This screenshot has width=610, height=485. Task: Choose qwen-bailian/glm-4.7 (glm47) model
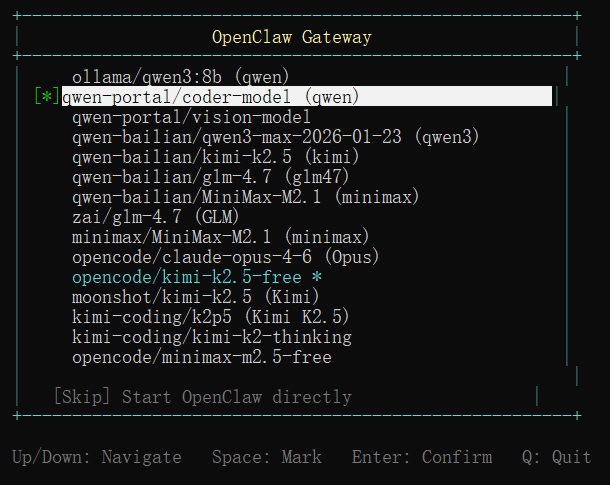(210, 177)
